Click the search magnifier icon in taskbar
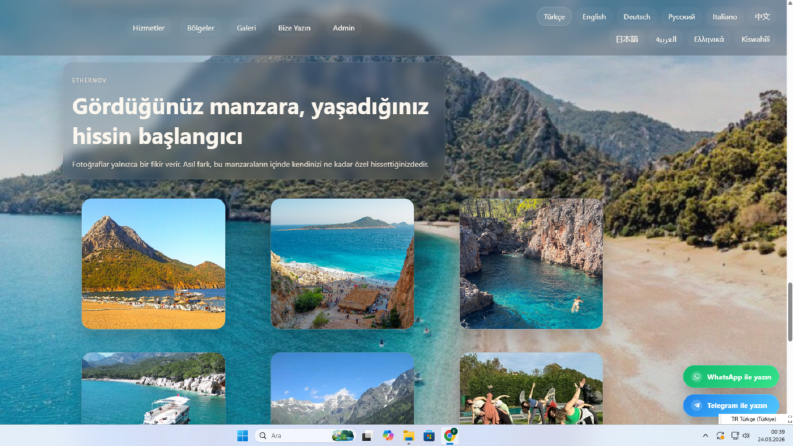The height and width of the screenshot is (446, 793). [262, 435]
